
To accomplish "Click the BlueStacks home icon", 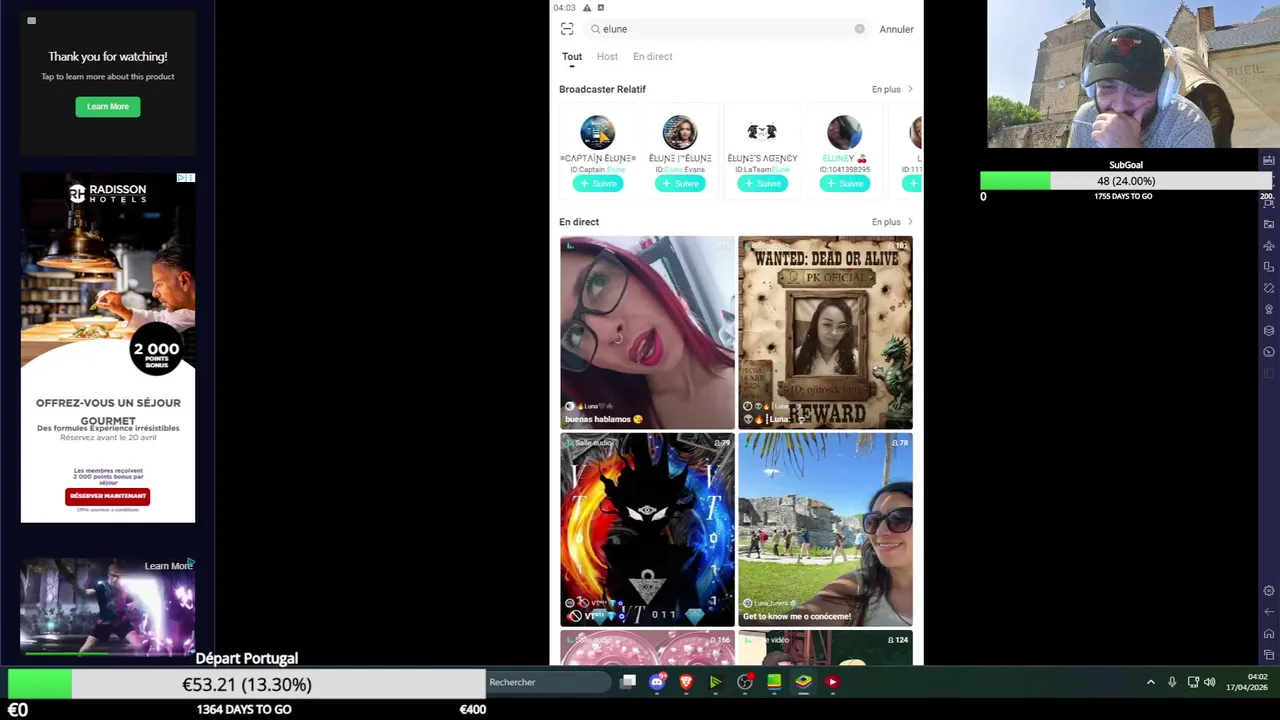I will point(1269,633).
